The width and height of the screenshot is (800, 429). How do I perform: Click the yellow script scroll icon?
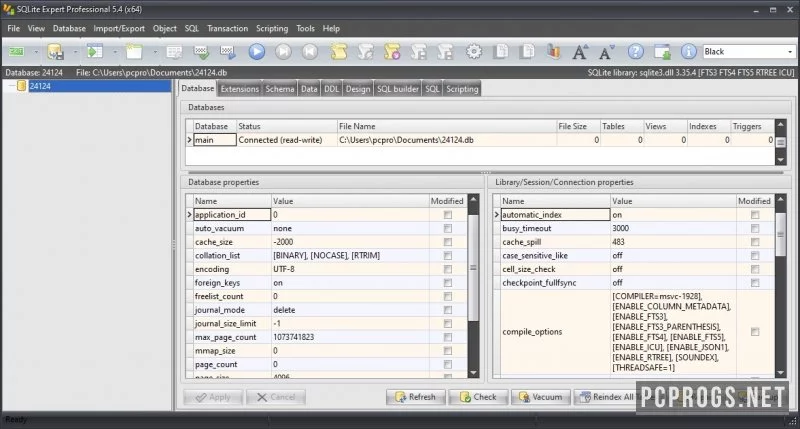[x=338, y=52]
